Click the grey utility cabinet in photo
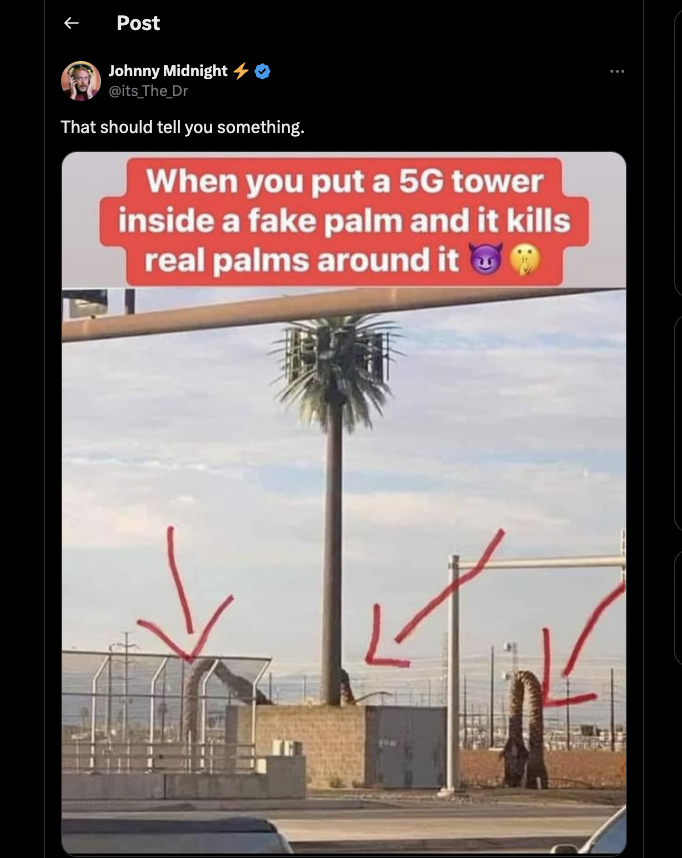 click(x=406, y=747)
